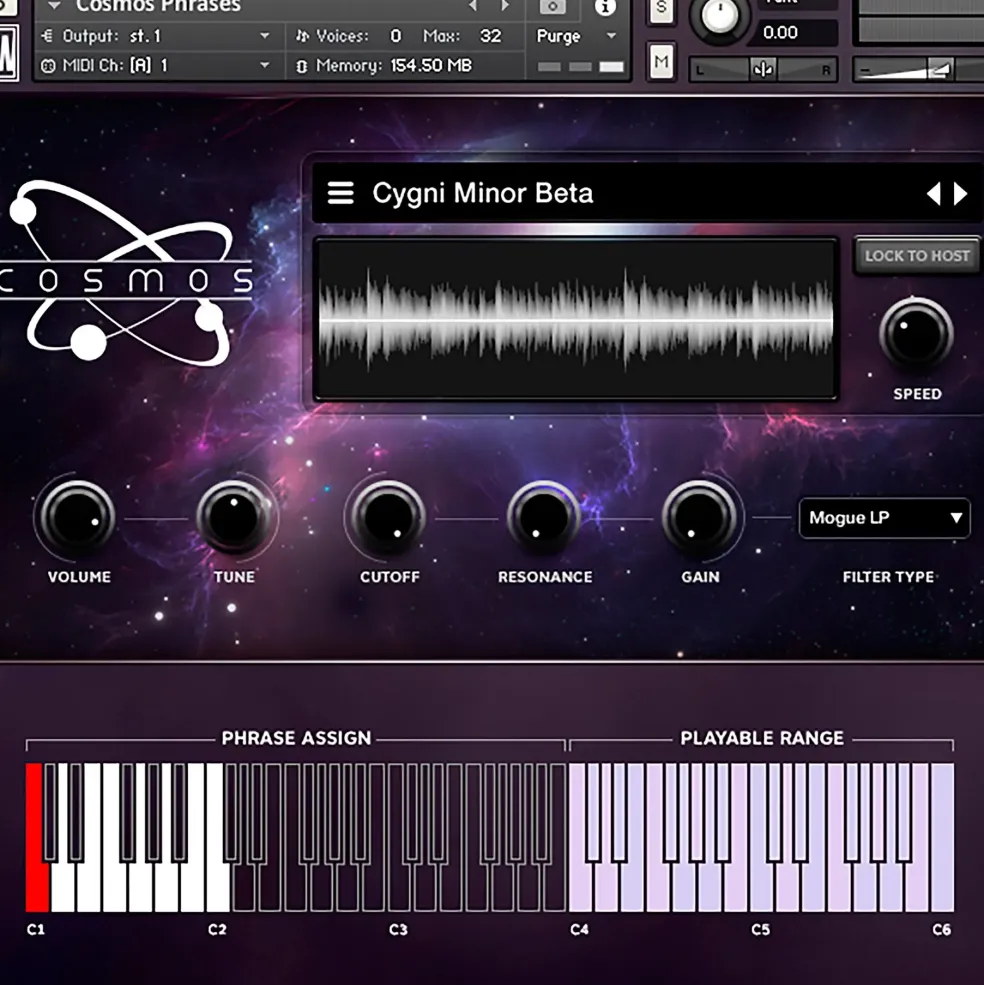Play the C4 key in Playable Range
The height and width of the screenshot is (985, 984).
[x=580, y=886]
